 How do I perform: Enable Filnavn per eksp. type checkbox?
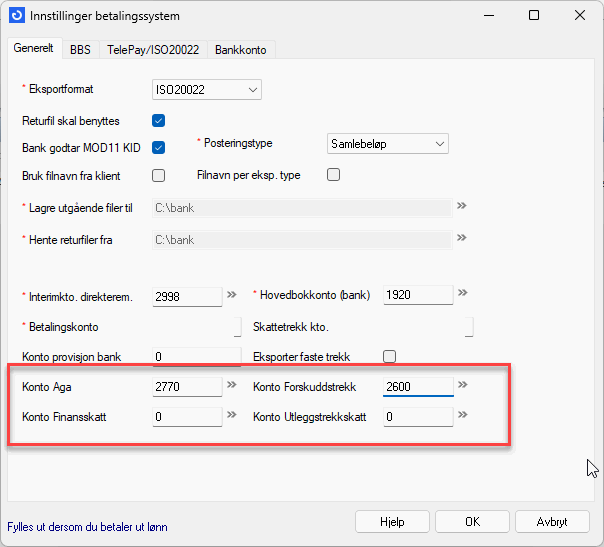coord(334,175)
